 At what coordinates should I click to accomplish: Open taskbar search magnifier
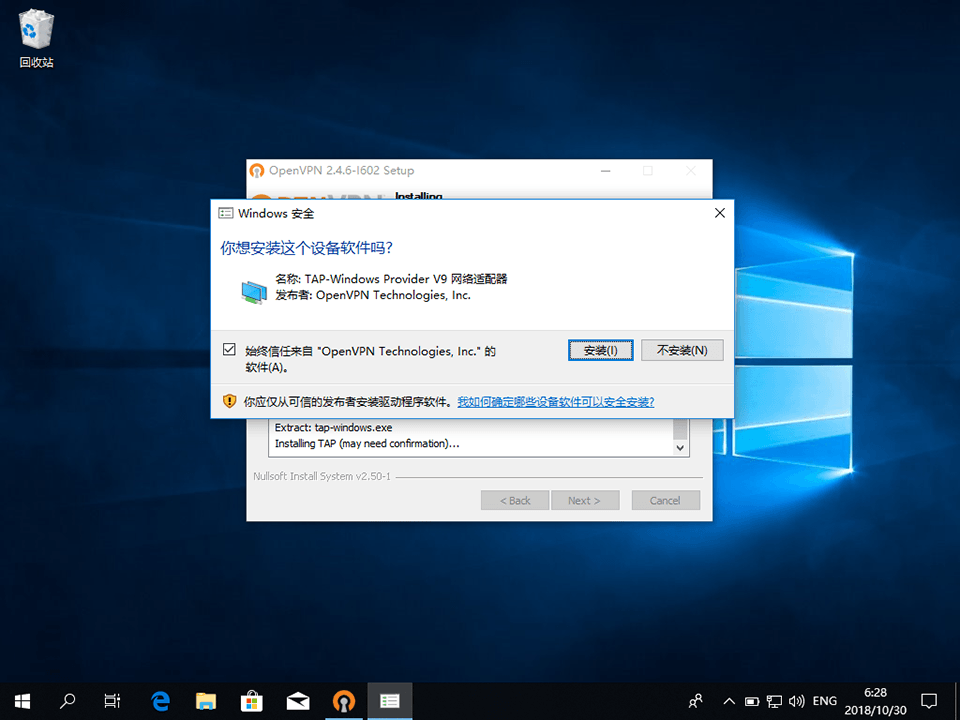click(67, 701)
